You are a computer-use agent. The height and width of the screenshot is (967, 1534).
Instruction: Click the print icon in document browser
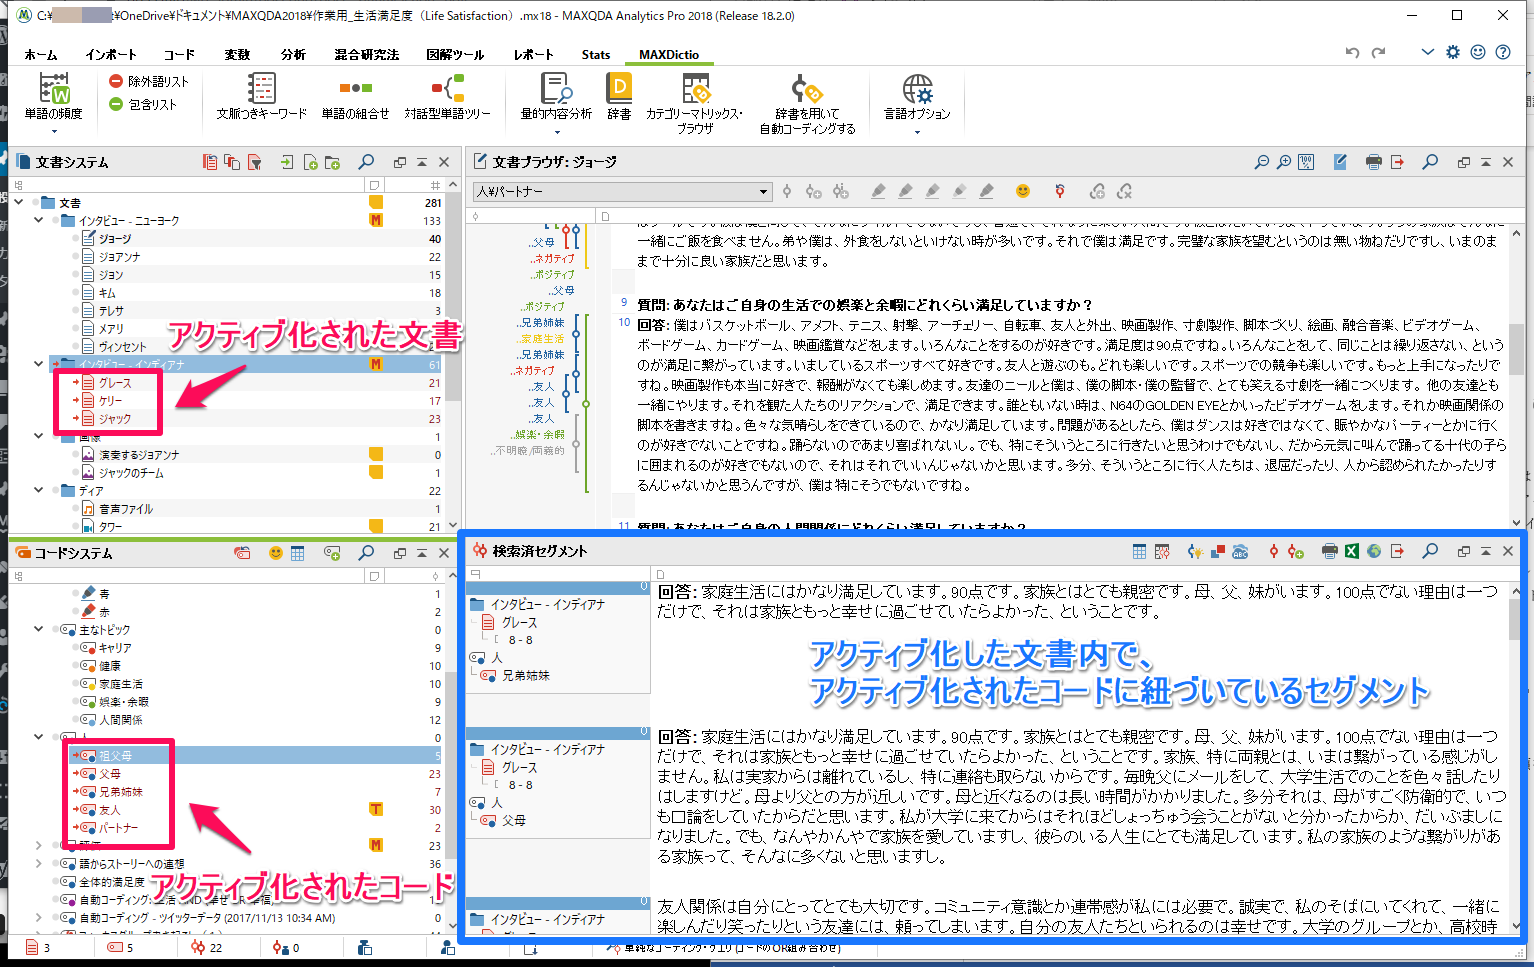pos(1373,162)
